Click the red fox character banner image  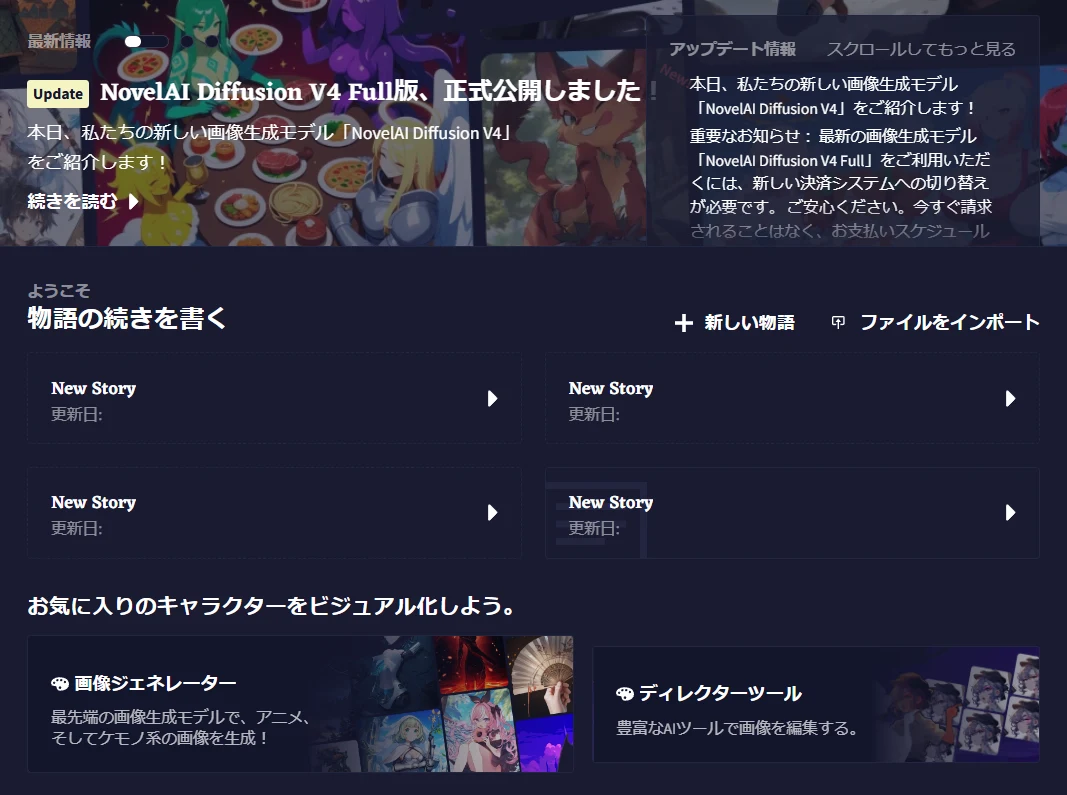[565, 150]
